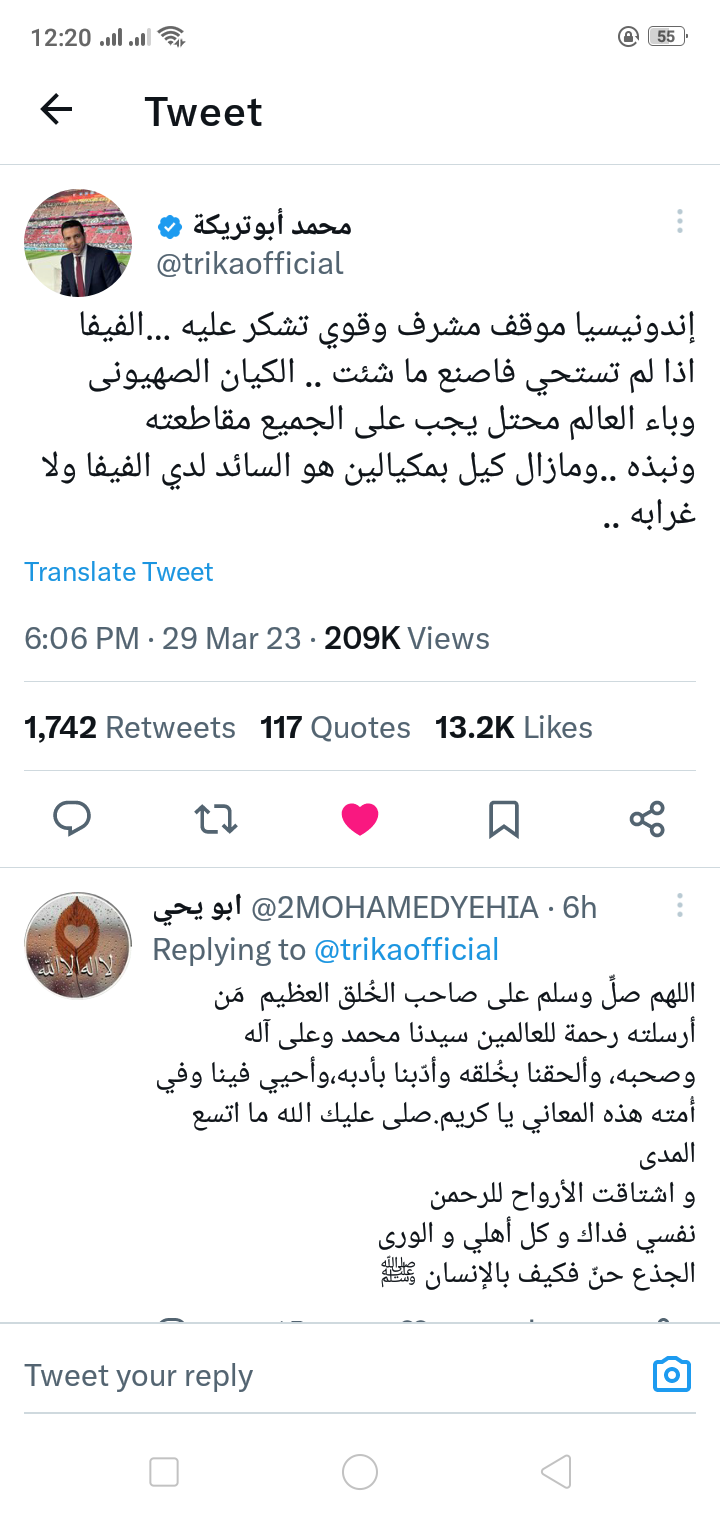Image resolution: width=720 pixels, height=1520 pixels.
Task: View the 117 Quotes list
Action: point(335,728)
